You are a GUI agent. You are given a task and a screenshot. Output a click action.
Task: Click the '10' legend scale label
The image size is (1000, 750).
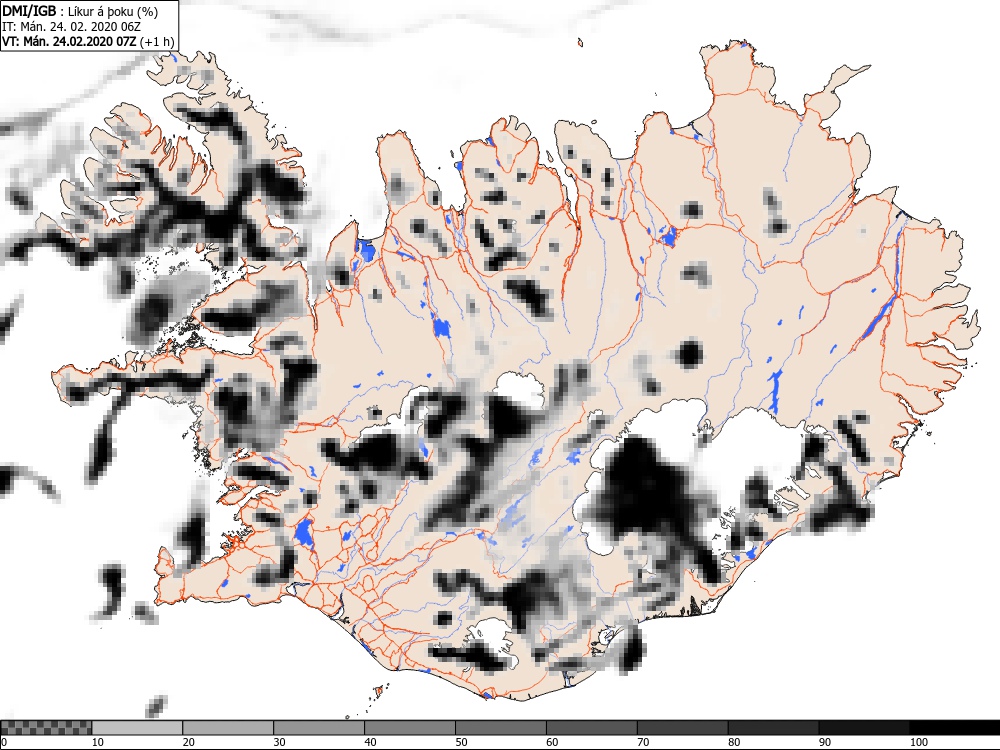tap(98, 742)
